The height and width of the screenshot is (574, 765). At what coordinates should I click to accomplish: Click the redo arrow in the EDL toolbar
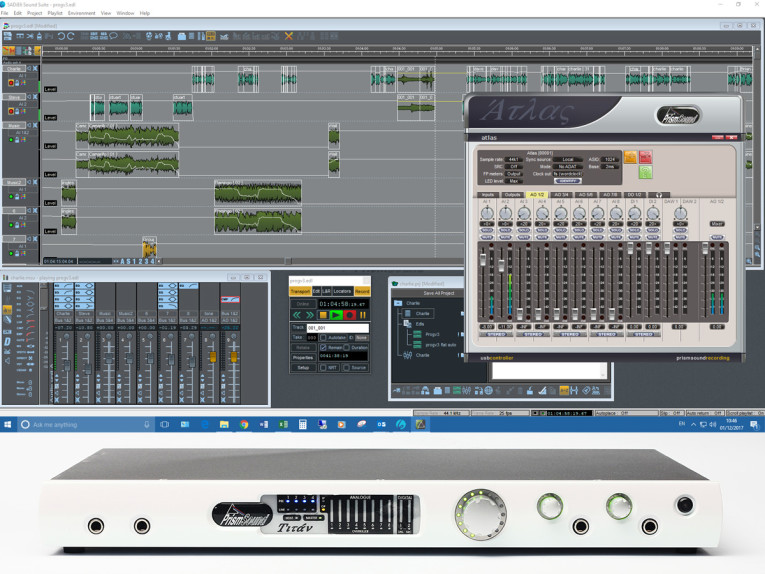[x=71, y=36]
